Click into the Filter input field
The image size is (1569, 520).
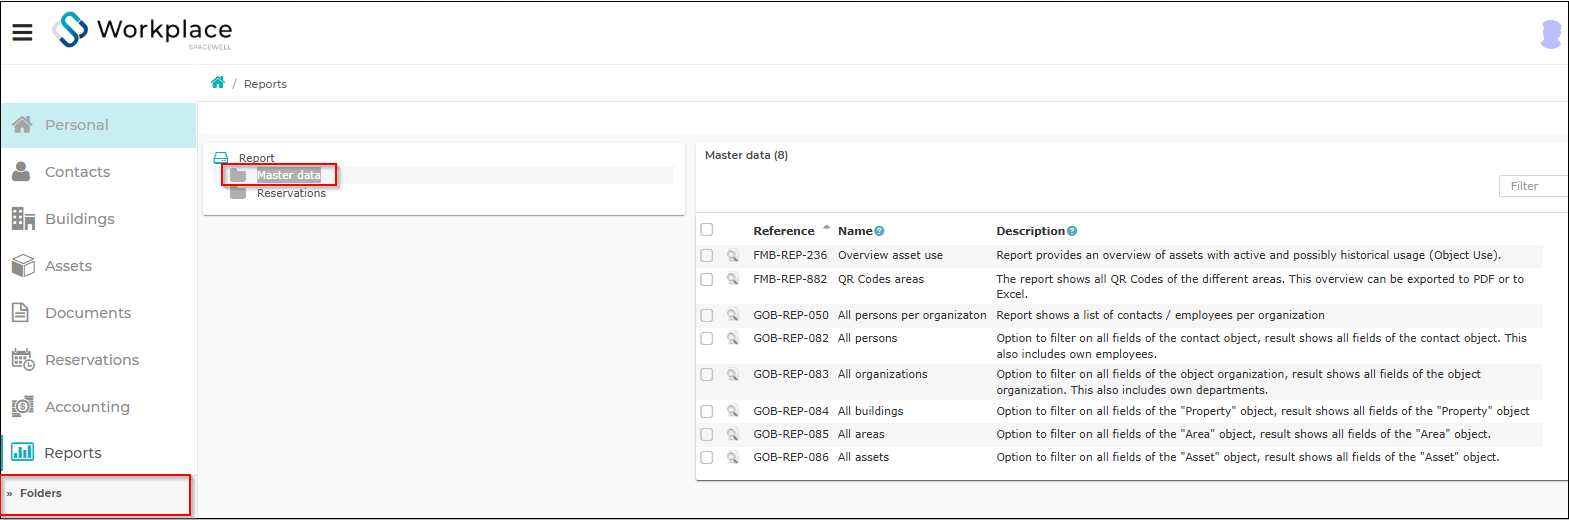tap(1533, 186)
